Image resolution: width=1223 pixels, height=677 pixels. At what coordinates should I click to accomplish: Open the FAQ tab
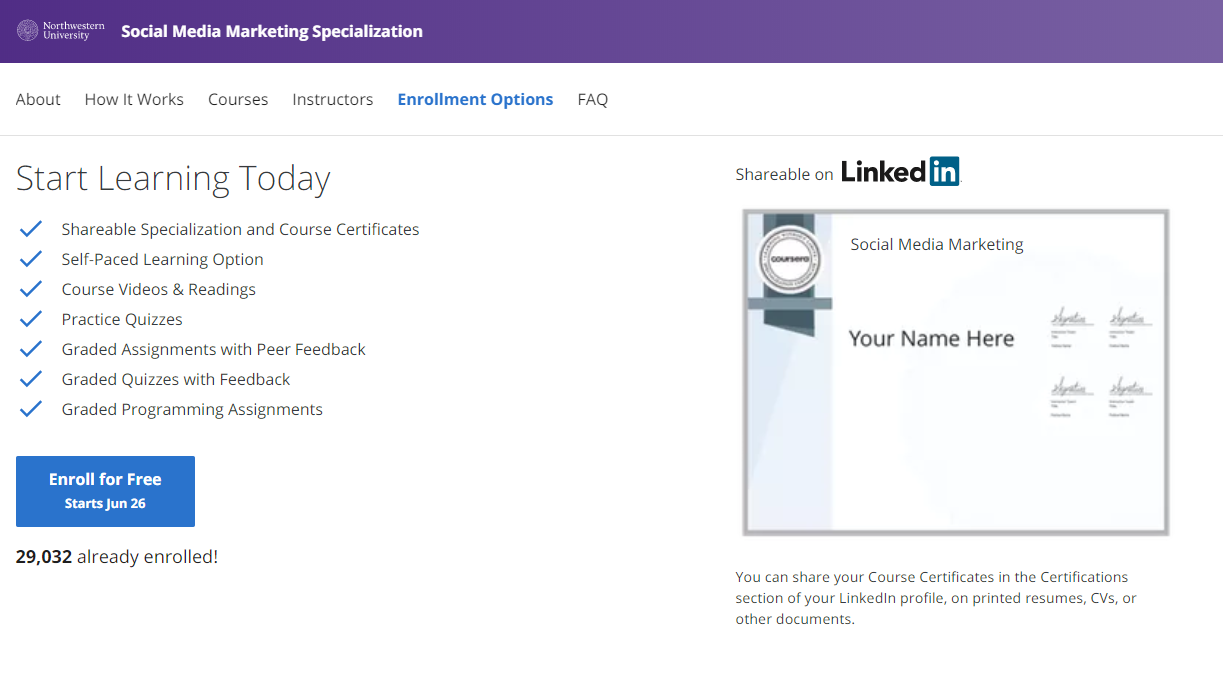point(593,99)
